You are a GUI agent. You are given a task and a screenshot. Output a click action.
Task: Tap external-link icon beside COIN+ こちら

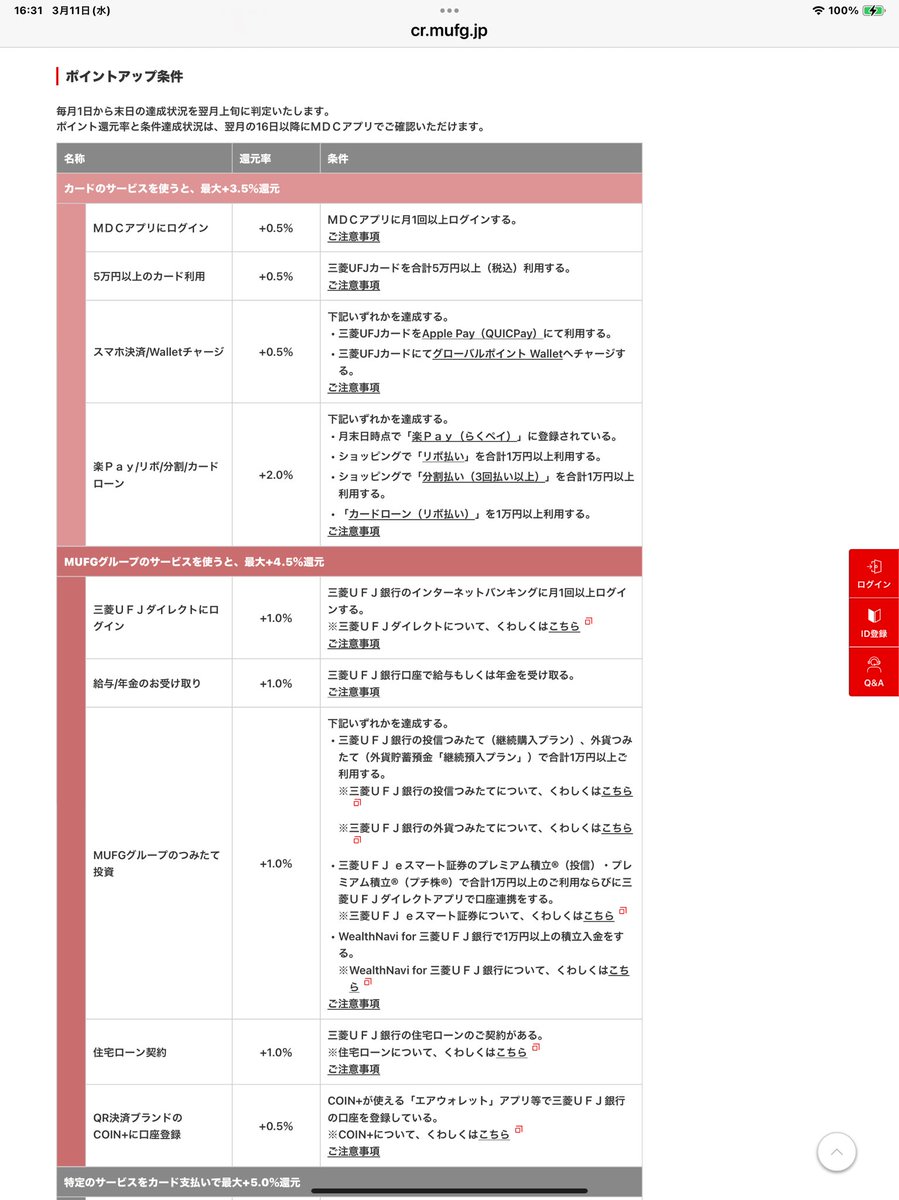(x=518, y=1130)
